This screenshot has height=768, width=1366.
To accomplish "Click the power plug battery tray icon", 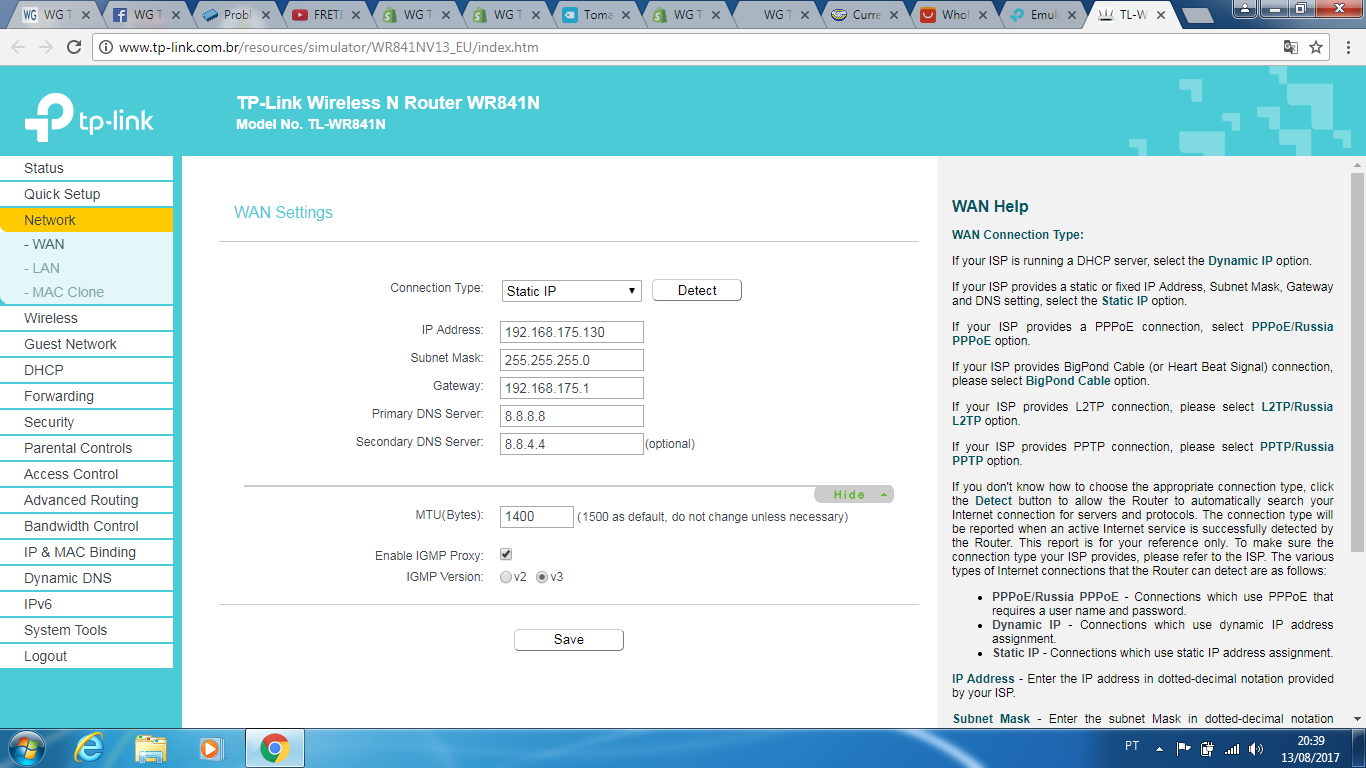I will tap(1207, 748).
